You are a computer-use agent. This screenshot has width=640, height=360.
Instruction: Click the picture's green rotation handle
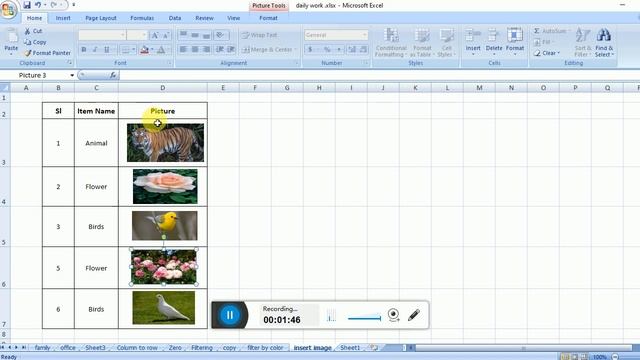click(164, 237)
